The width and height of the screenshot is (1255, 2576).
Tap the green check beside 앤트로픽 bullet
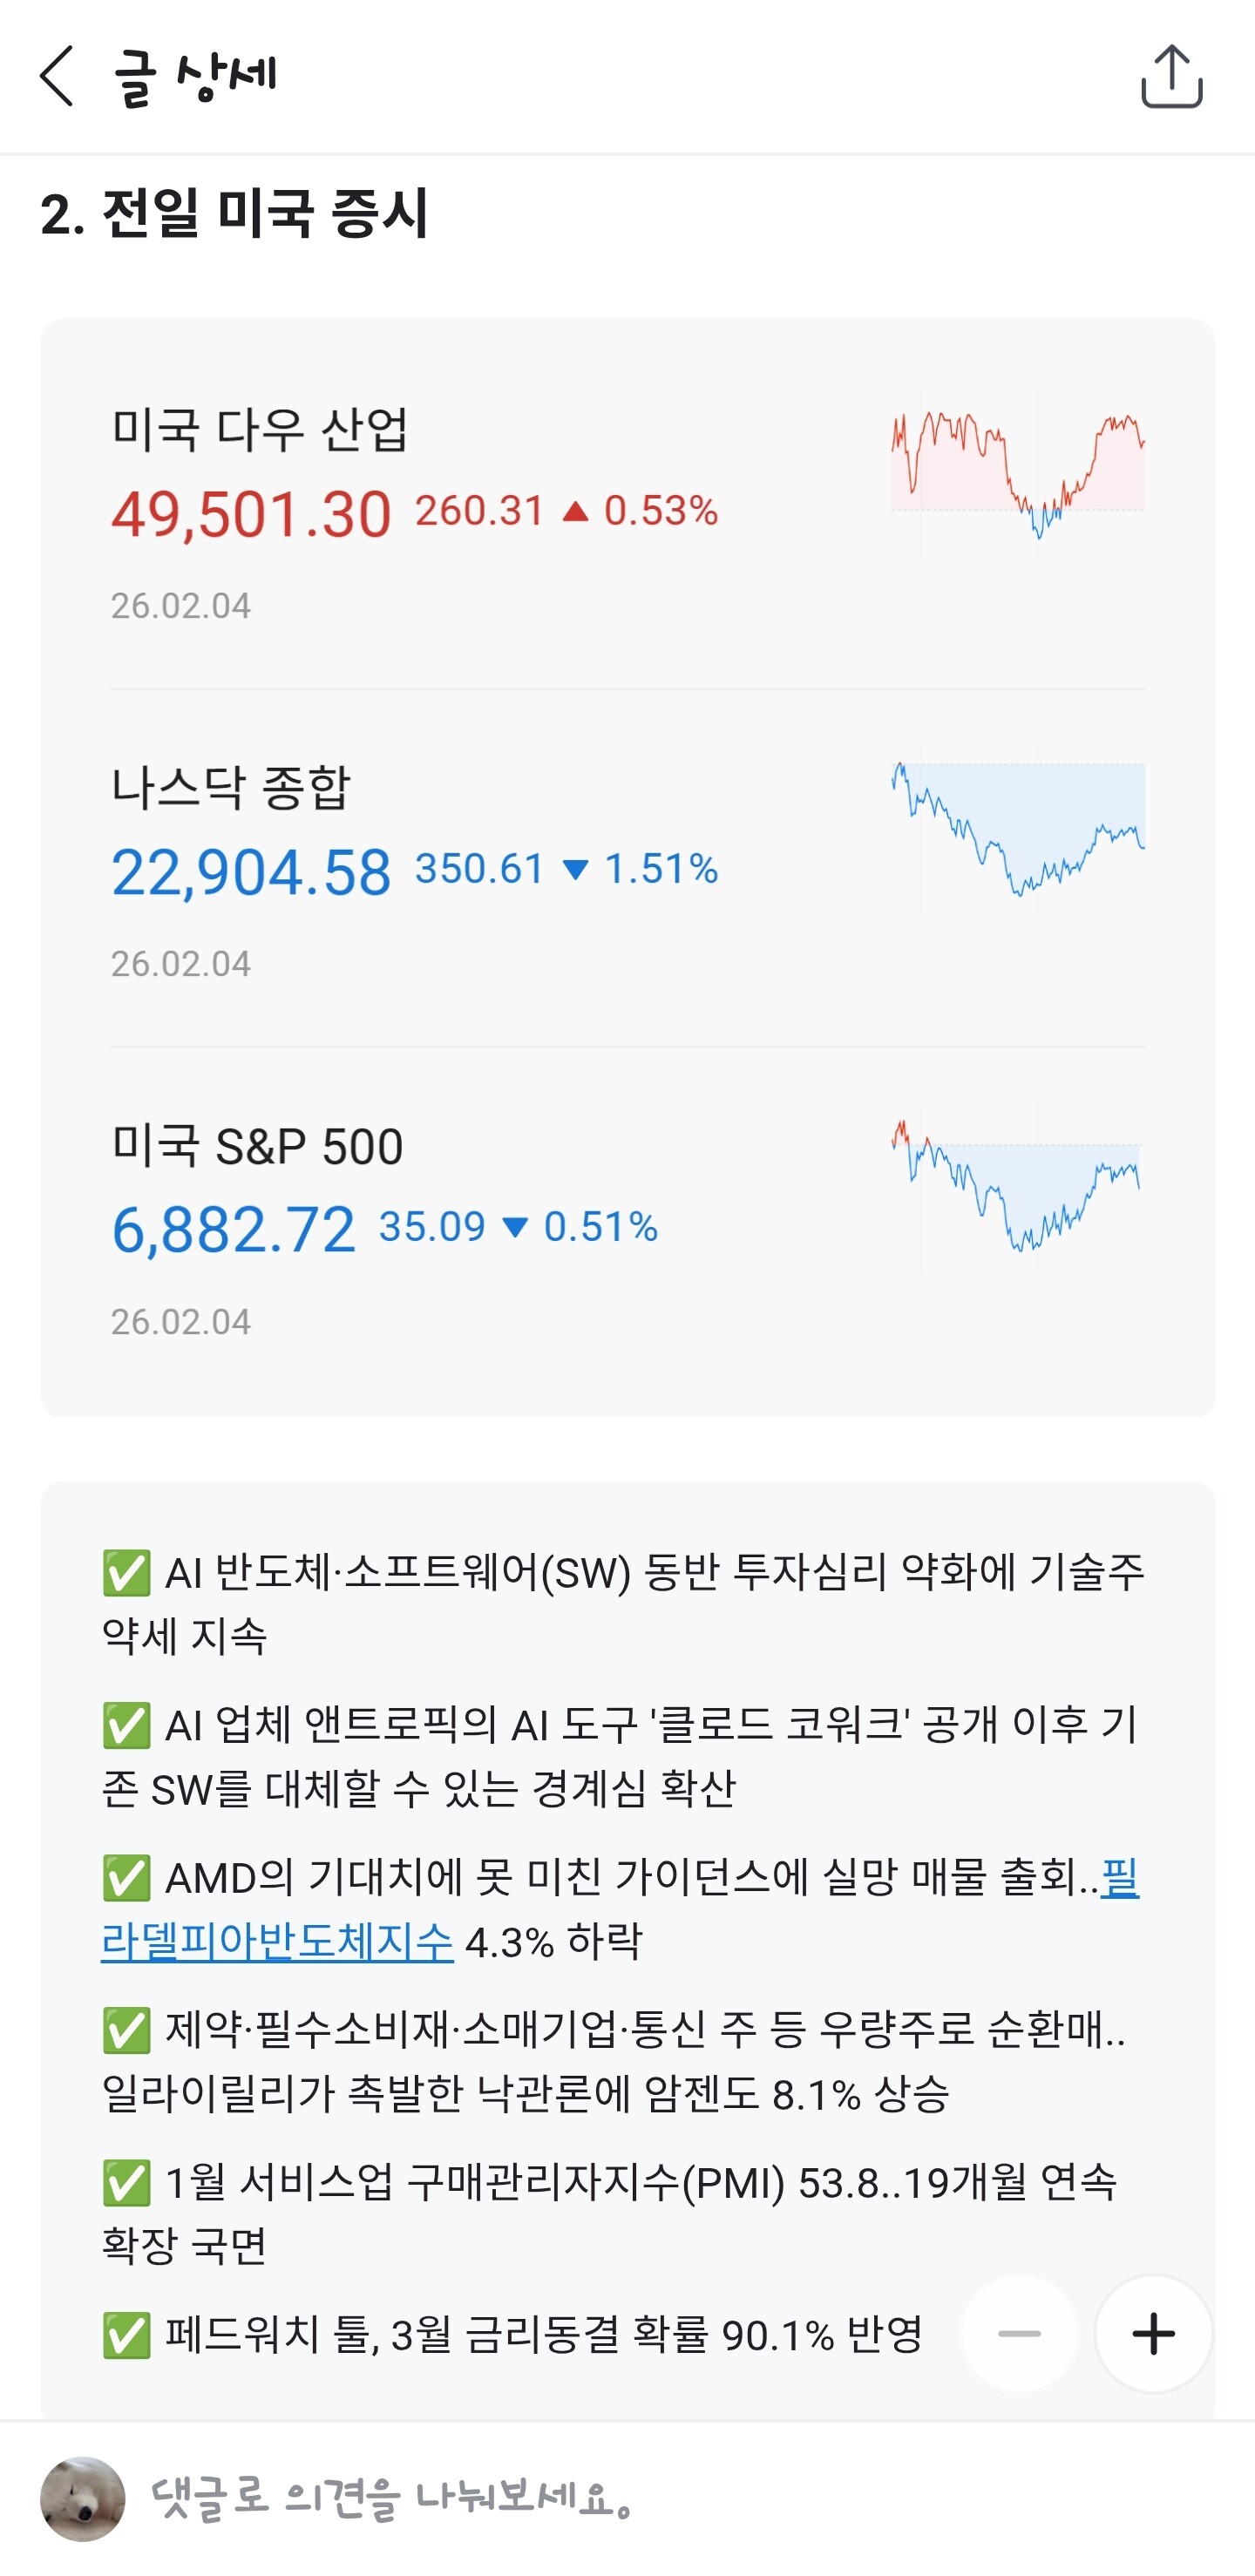pyautogui.click(x=127, y=1726)
